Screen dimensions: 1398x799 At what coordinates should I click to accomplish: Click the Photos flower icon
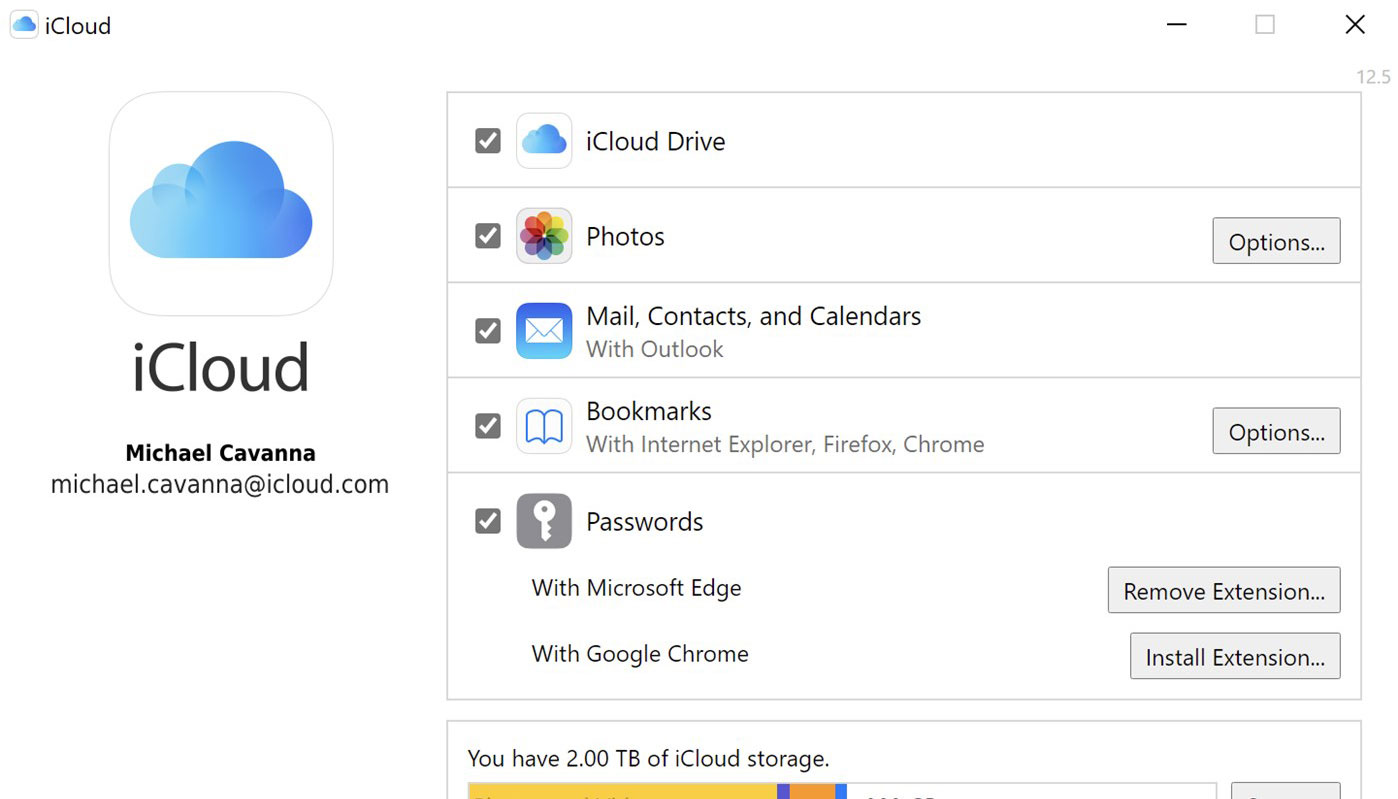pos(544,236)
